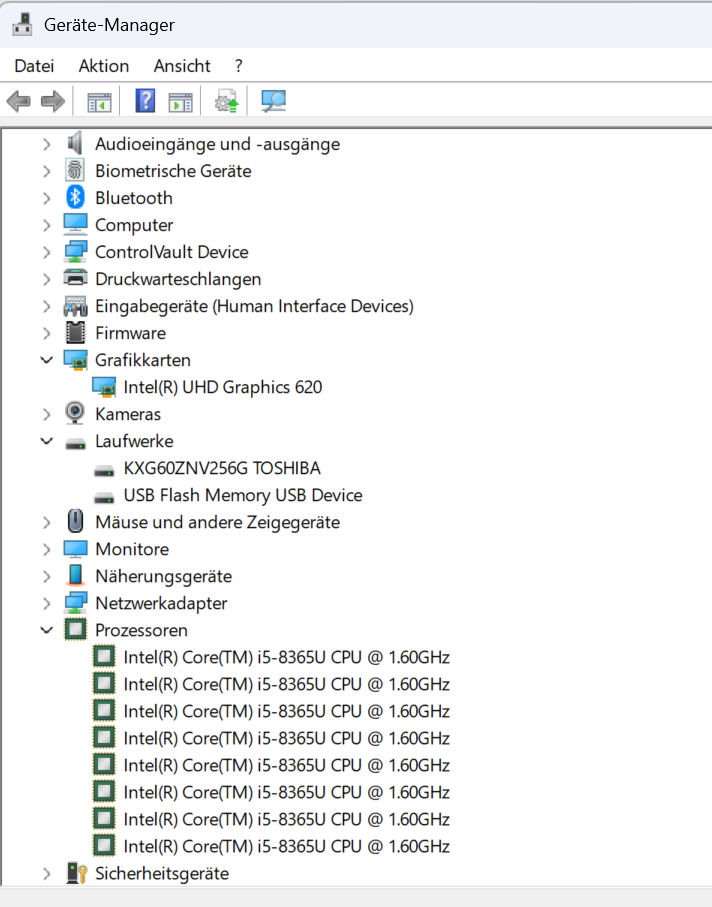Click the mouse icon for Mäuse
The width and height of the screenshot is (712, 907).
pos(75,521)
